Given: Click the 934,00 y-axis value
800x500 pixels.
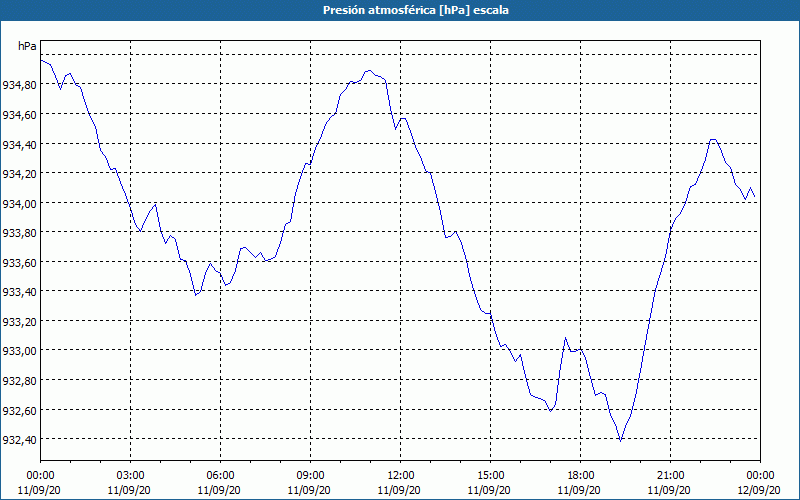Looking at the screenshot, I should [x=20, y=203].
